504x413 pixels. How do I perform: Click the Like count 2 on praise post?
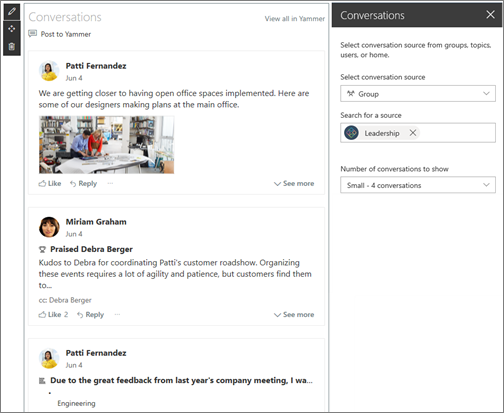tap(66, 314)
